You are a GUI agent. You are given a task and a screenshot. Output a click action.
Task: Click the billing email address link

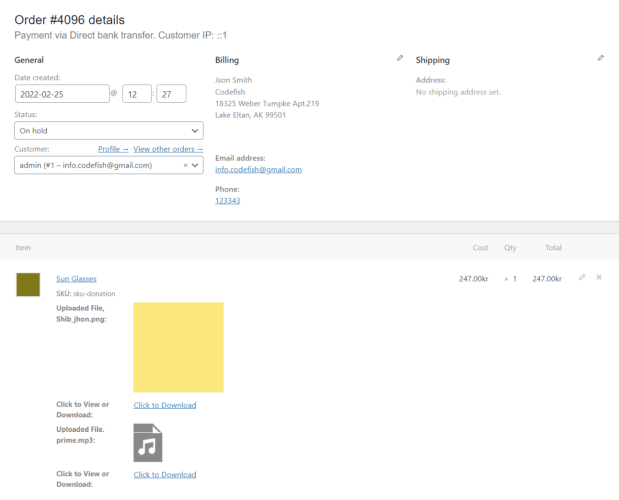(x=258, y=170)
